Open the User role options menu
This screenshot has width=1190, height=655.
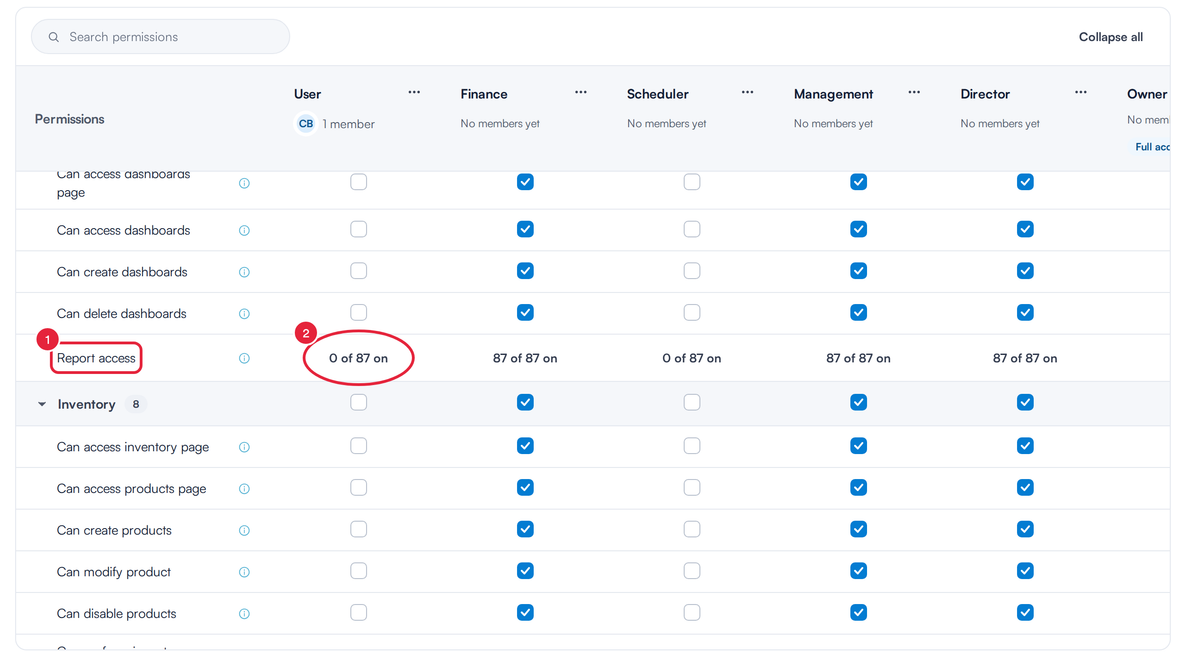(x=414, y=93)
